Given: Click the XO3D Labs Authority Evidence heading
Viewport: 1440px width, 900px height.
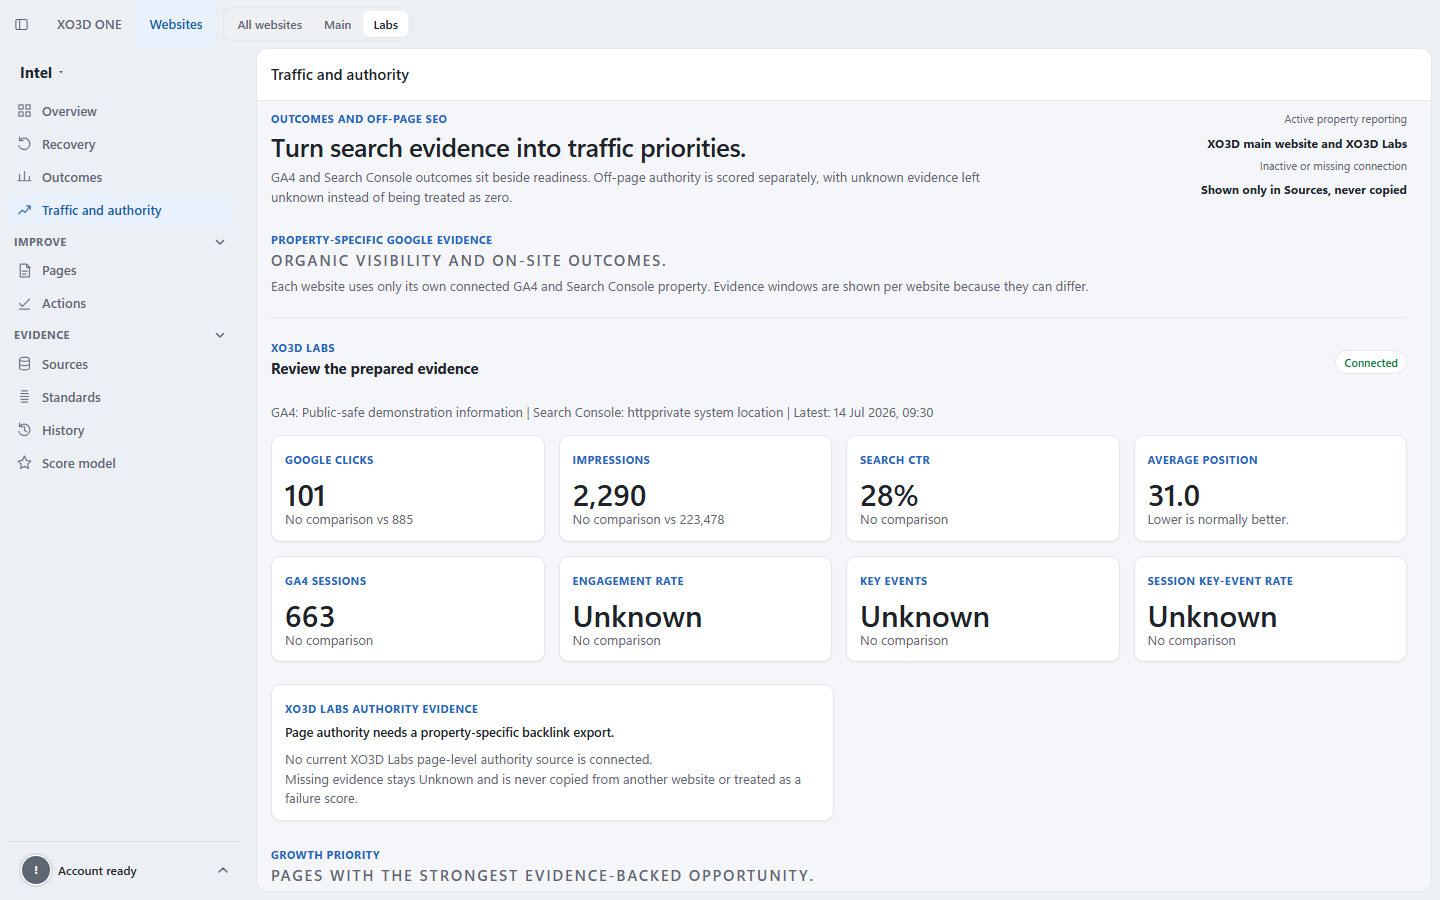Looking at the screenshot, I should [381, 709].
